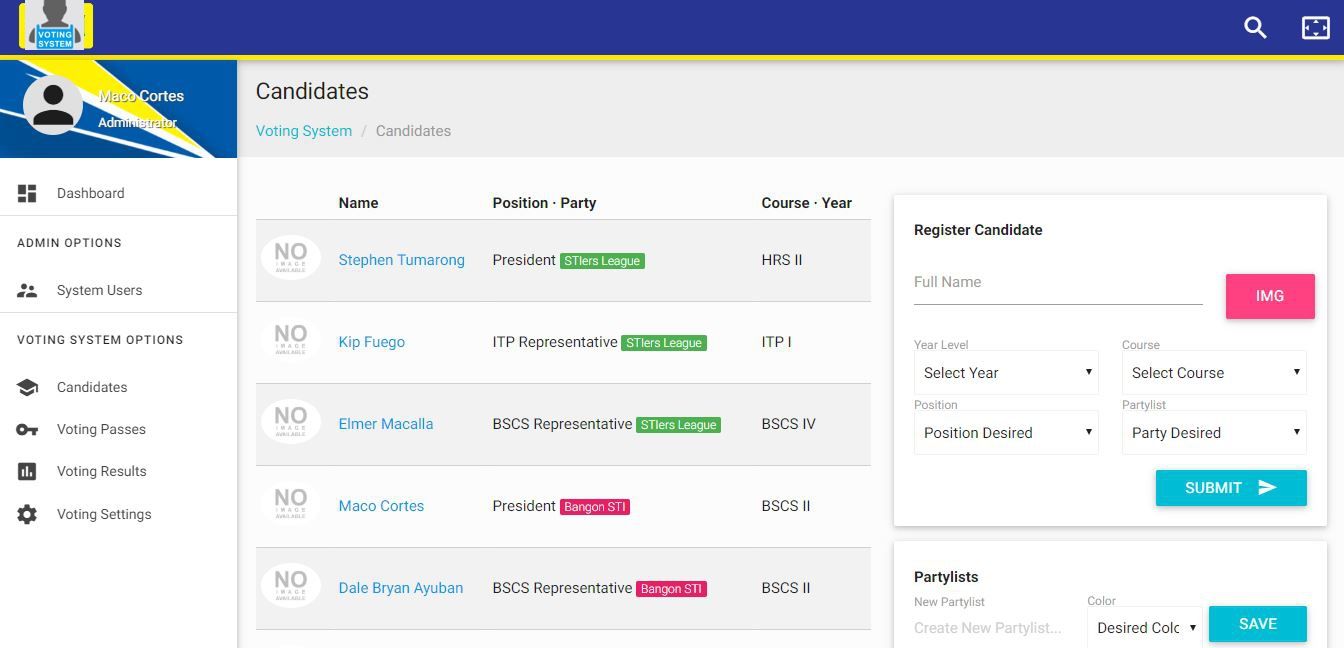Open the Voting Settings menu item
1344x648 pixels.
(x=104, y=514)
